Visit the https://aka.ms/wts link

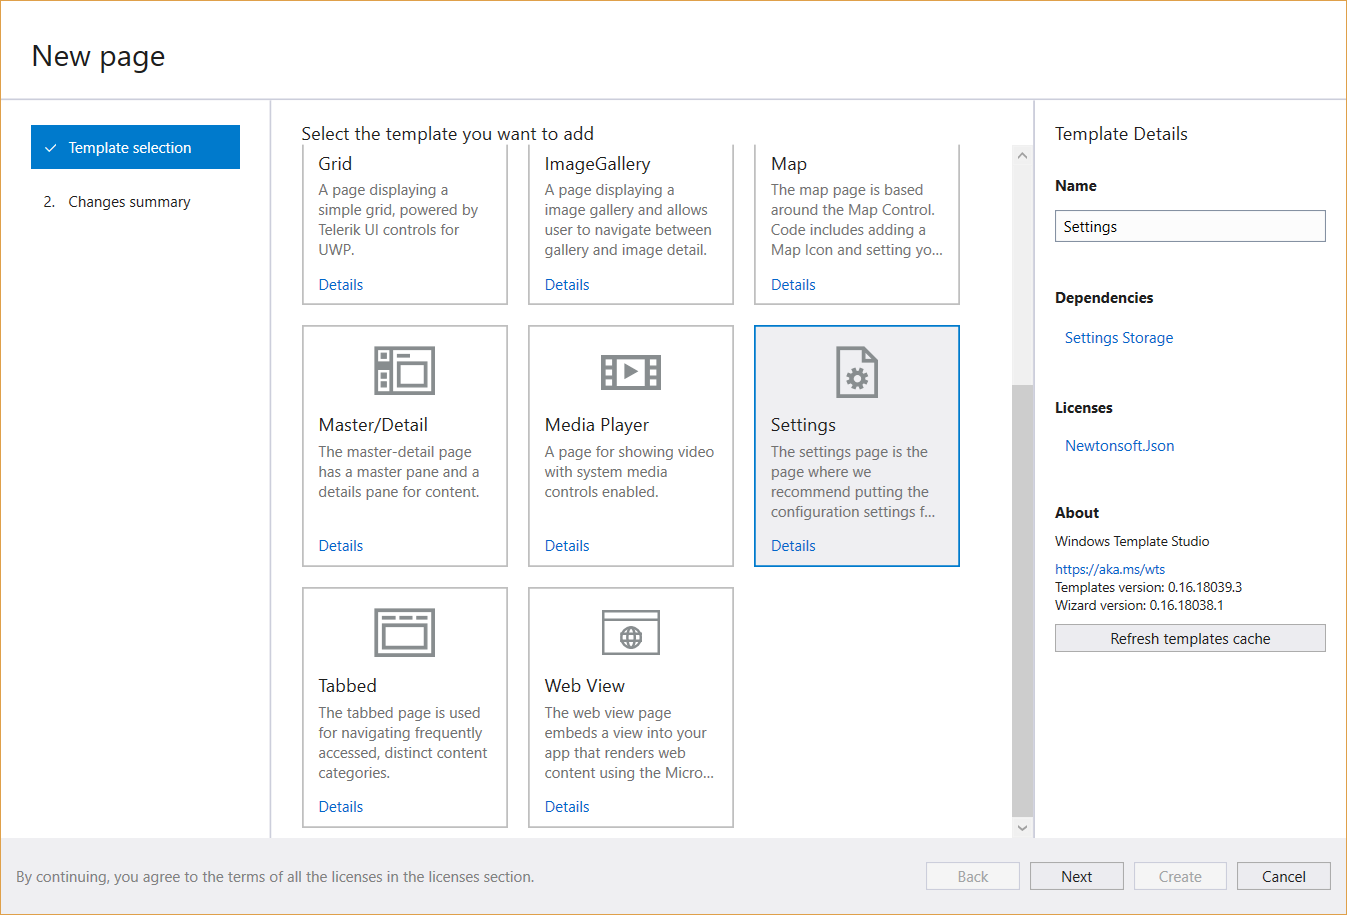1109,568
